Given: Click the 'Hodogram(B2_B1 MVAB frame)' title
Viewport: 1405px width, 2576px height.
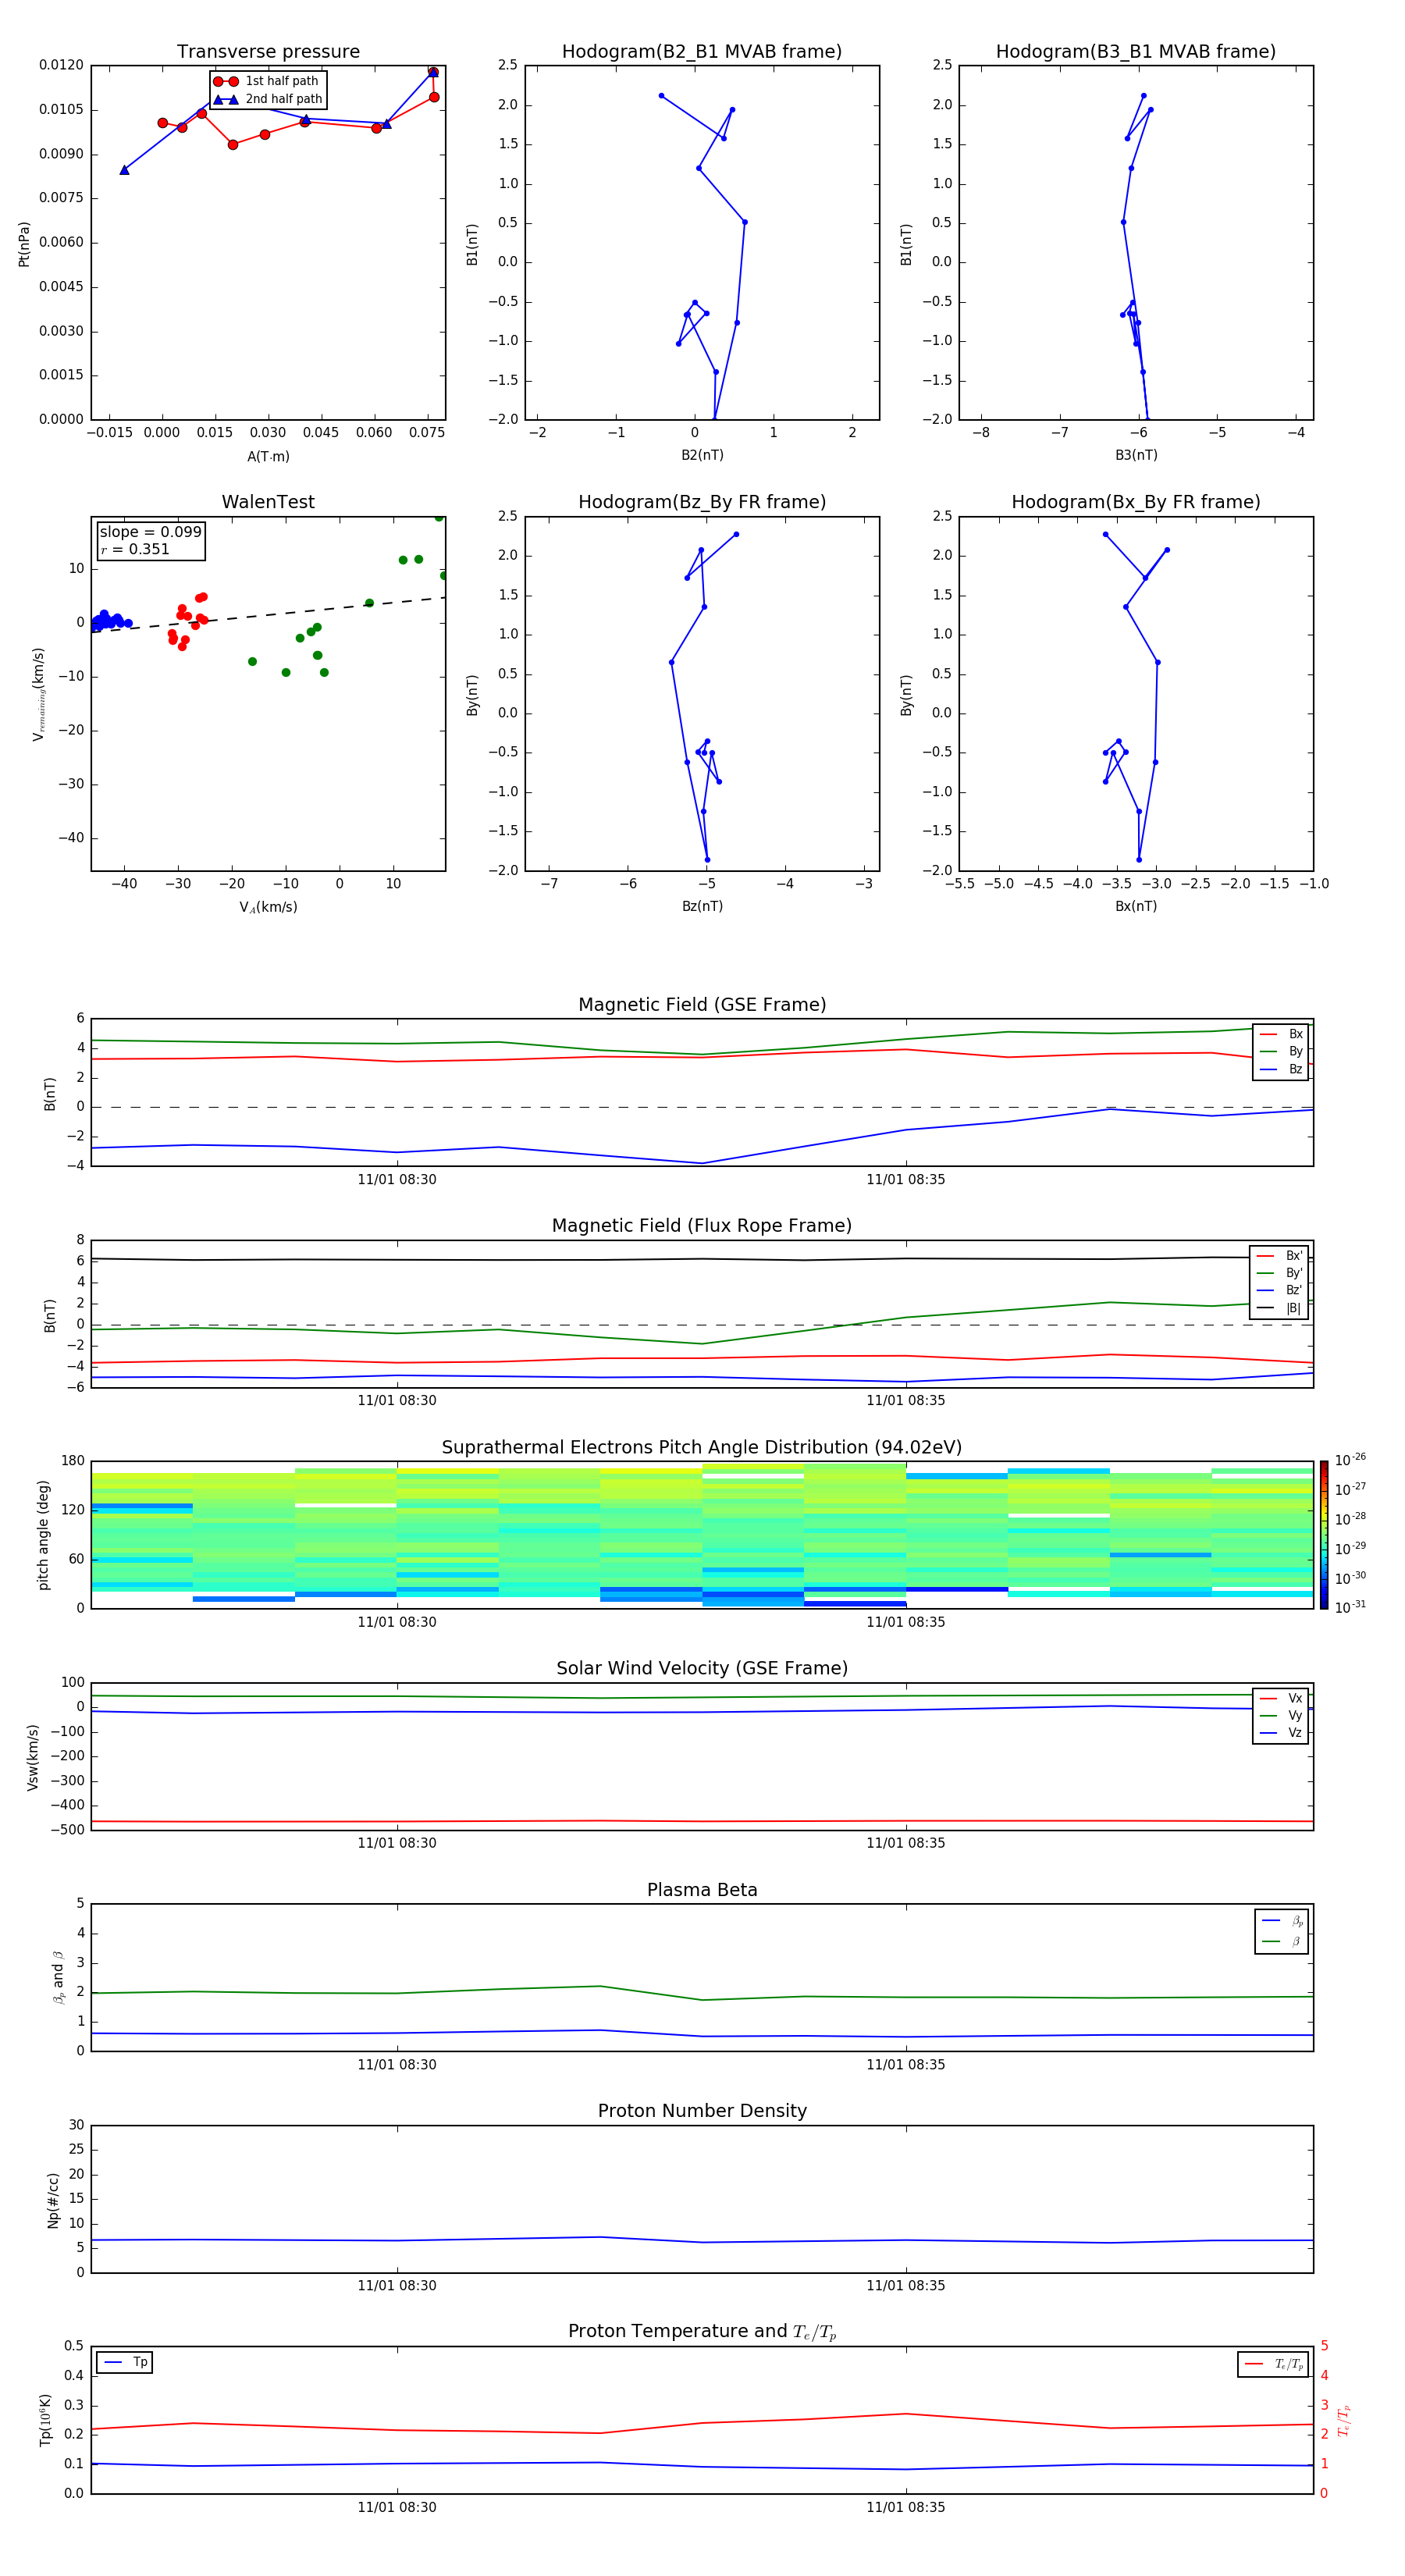Looking at the screenshot, I should (702, 51).
